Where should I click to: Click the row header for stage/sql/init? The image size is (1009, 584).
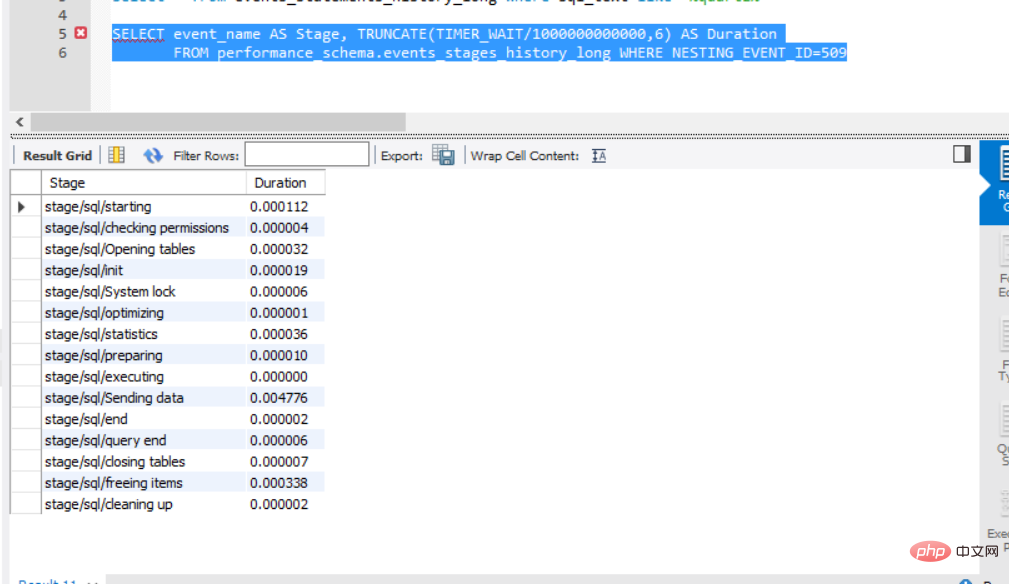(x=26, y=270)
